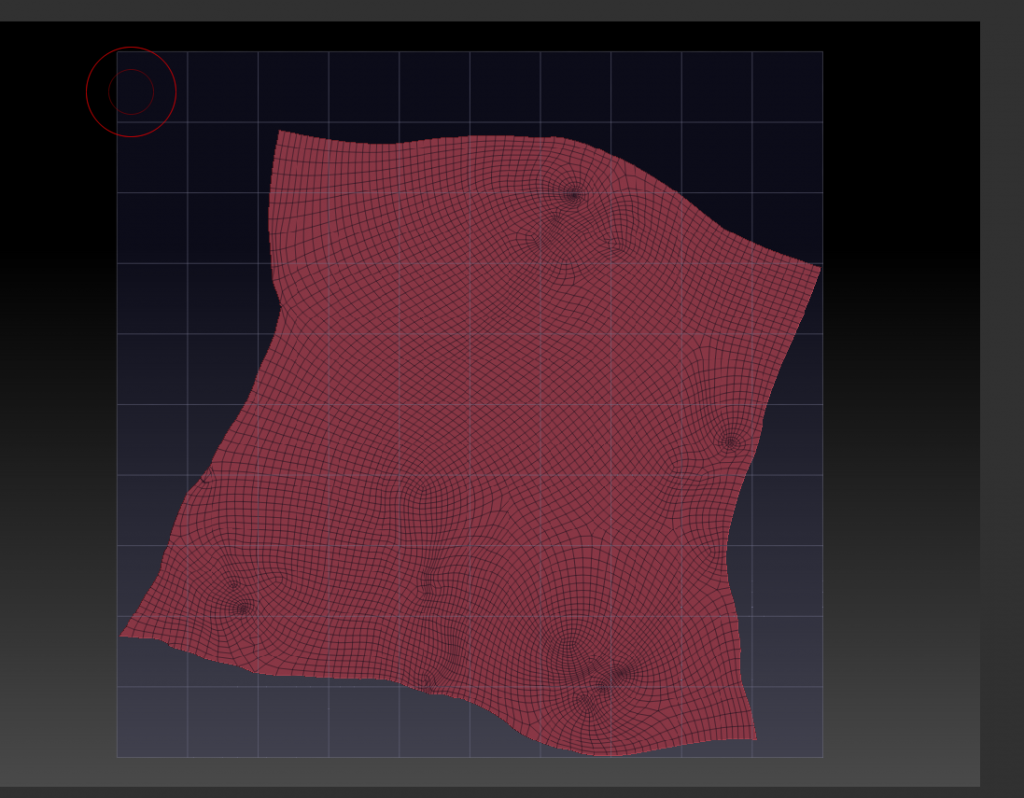This screenshot has width=1024, height=798.
Task: Click the bottom-right corner of the red mesh
Action: (x=754, y=738)
